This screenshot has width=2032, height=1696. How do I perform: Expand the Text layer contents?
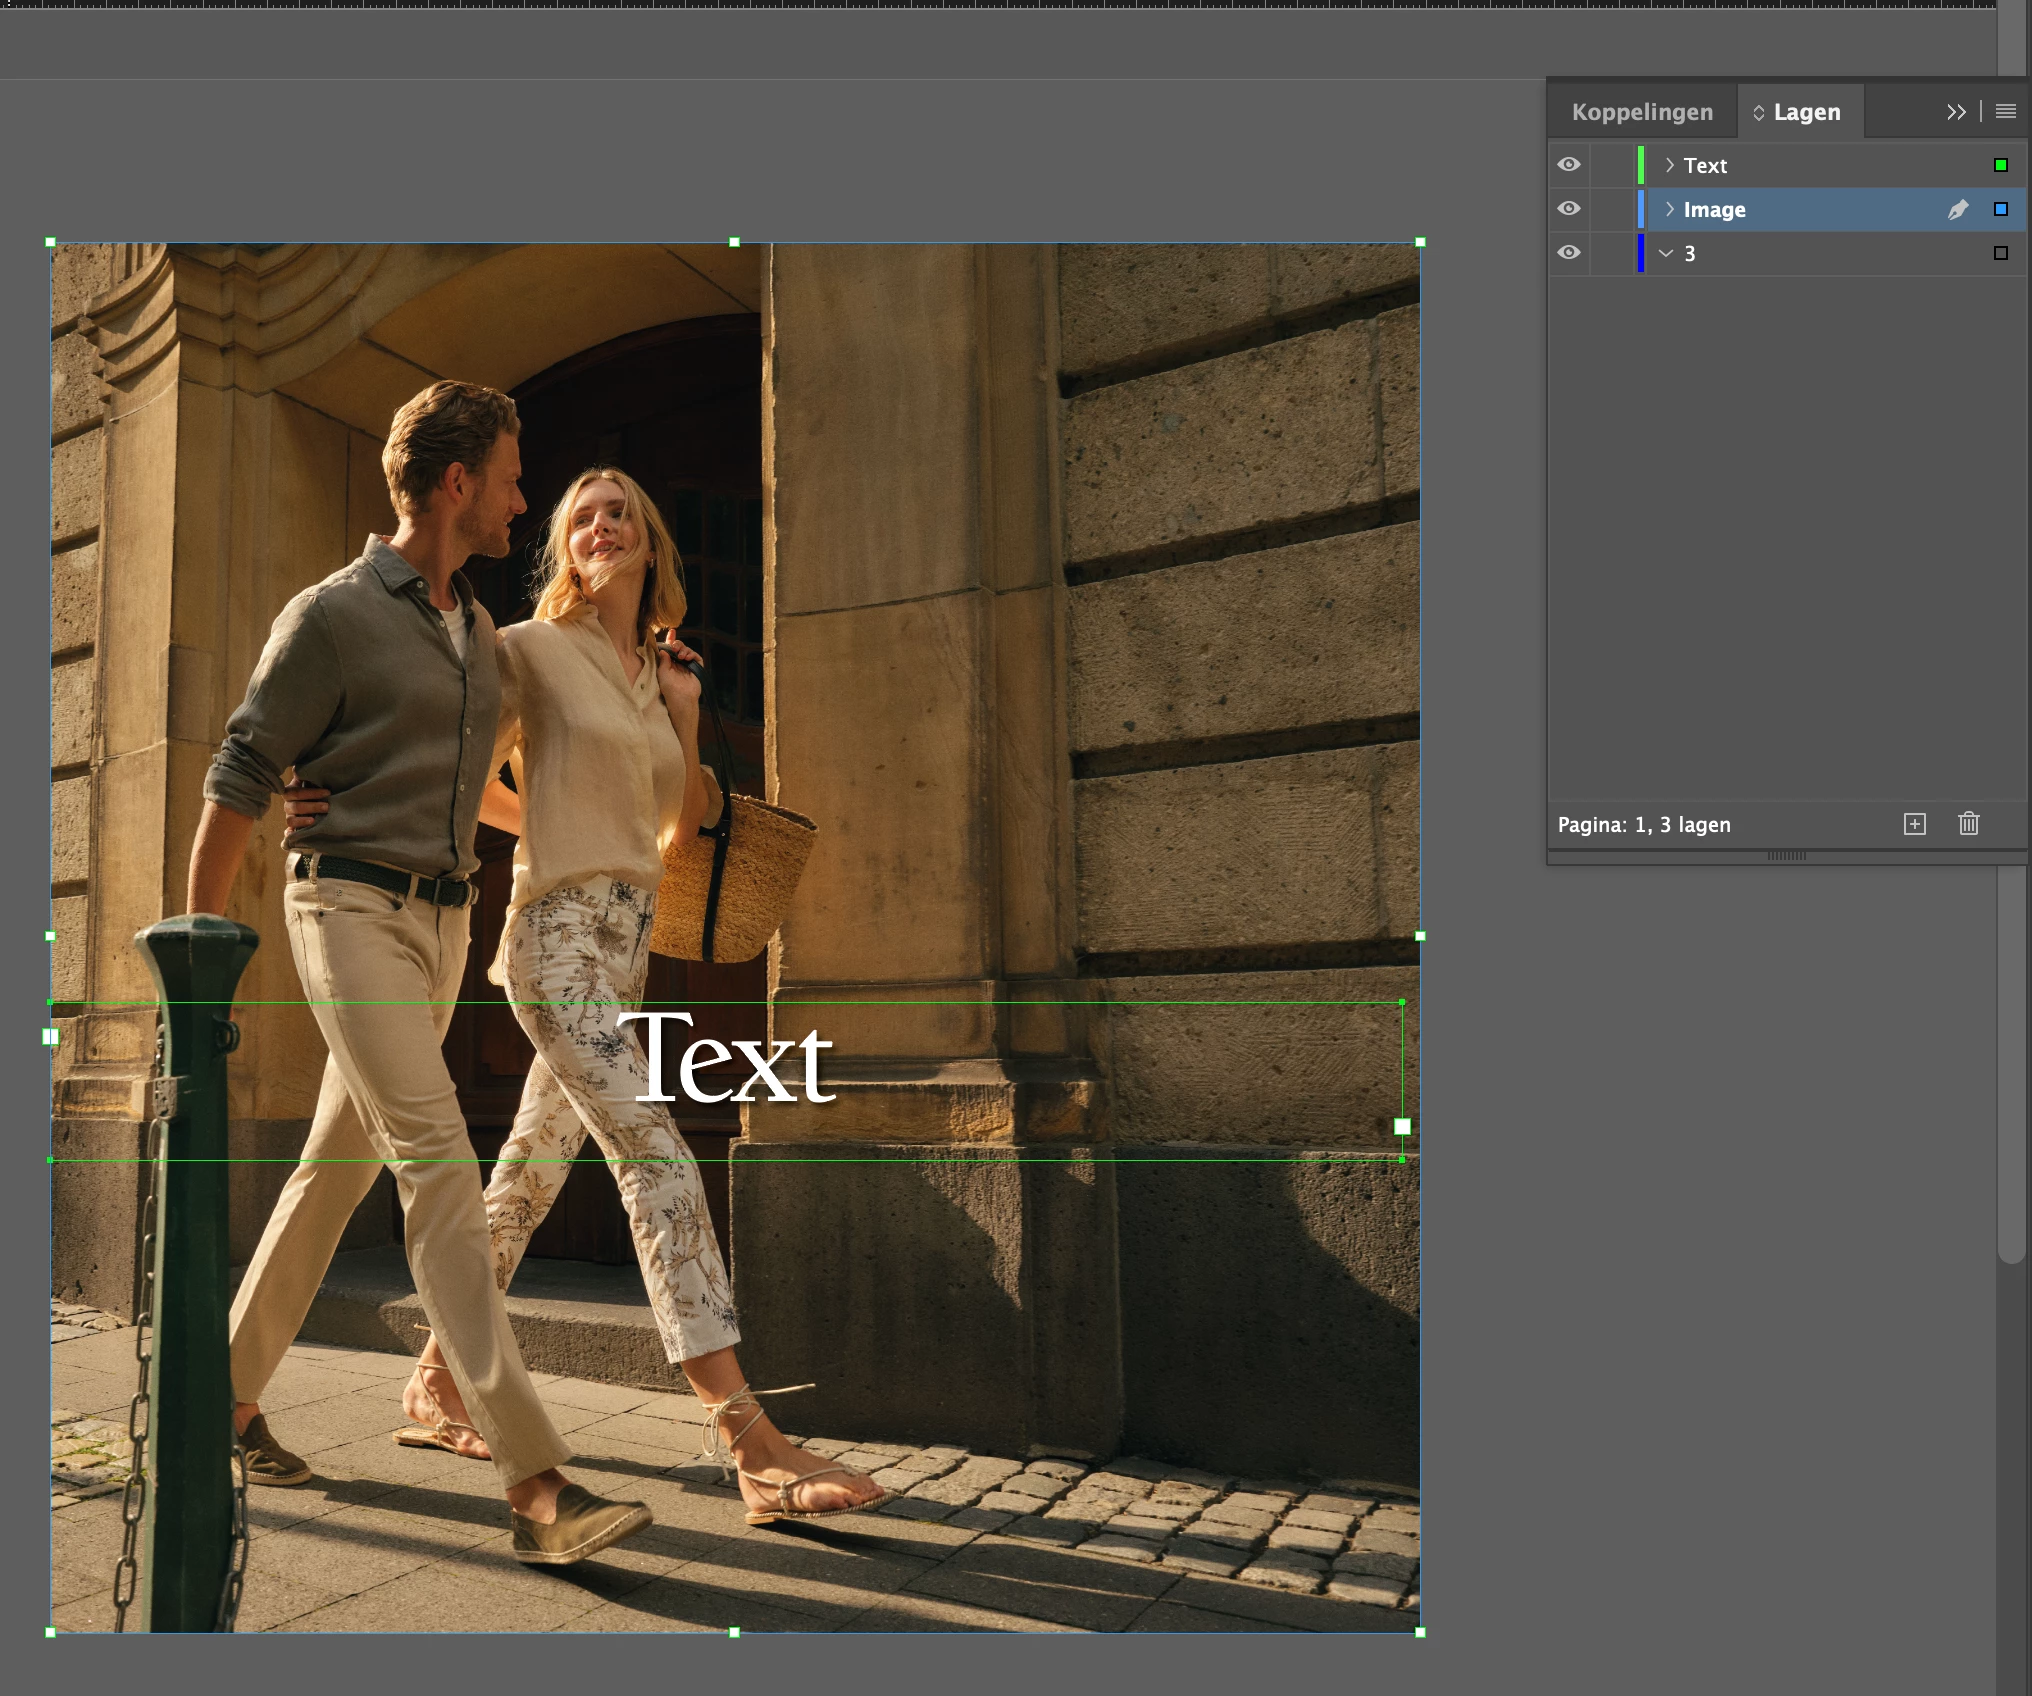(x=1668, y=165)
